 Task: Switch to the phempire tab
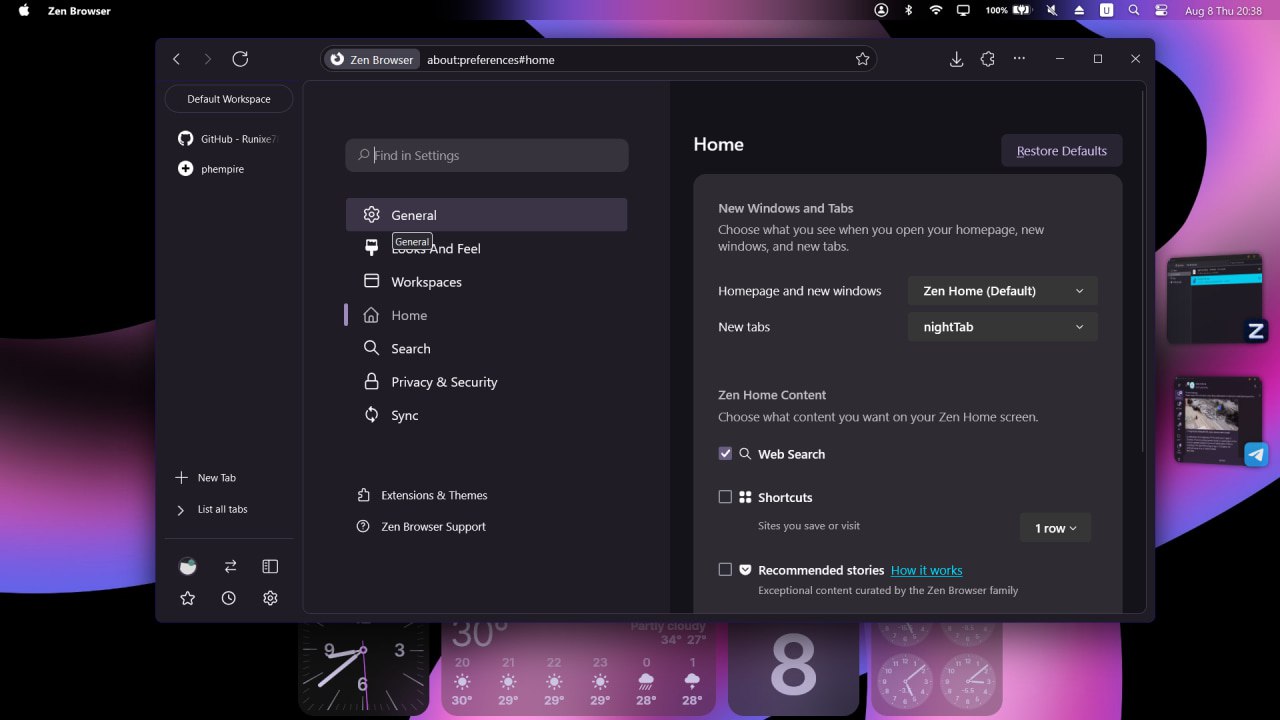coord(228,169)
